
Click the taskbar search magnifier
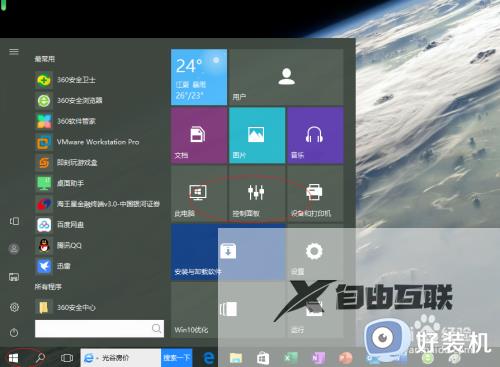(x=40, y=358)
